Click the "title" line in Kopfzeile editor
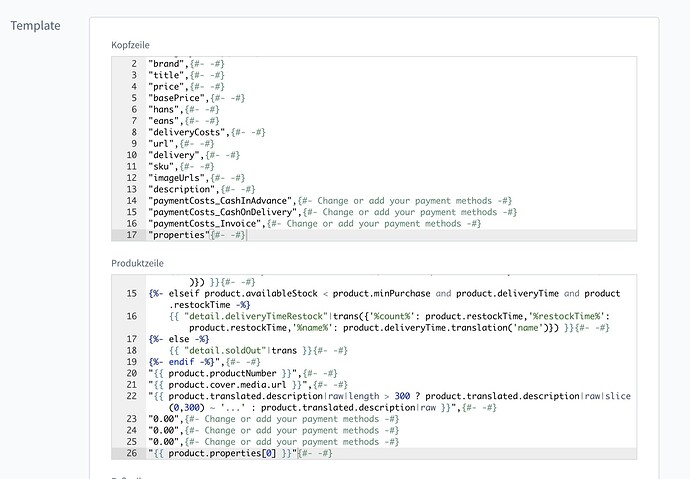Image resolution: width=690 pixels, height=479 pixels. point(186,75)
